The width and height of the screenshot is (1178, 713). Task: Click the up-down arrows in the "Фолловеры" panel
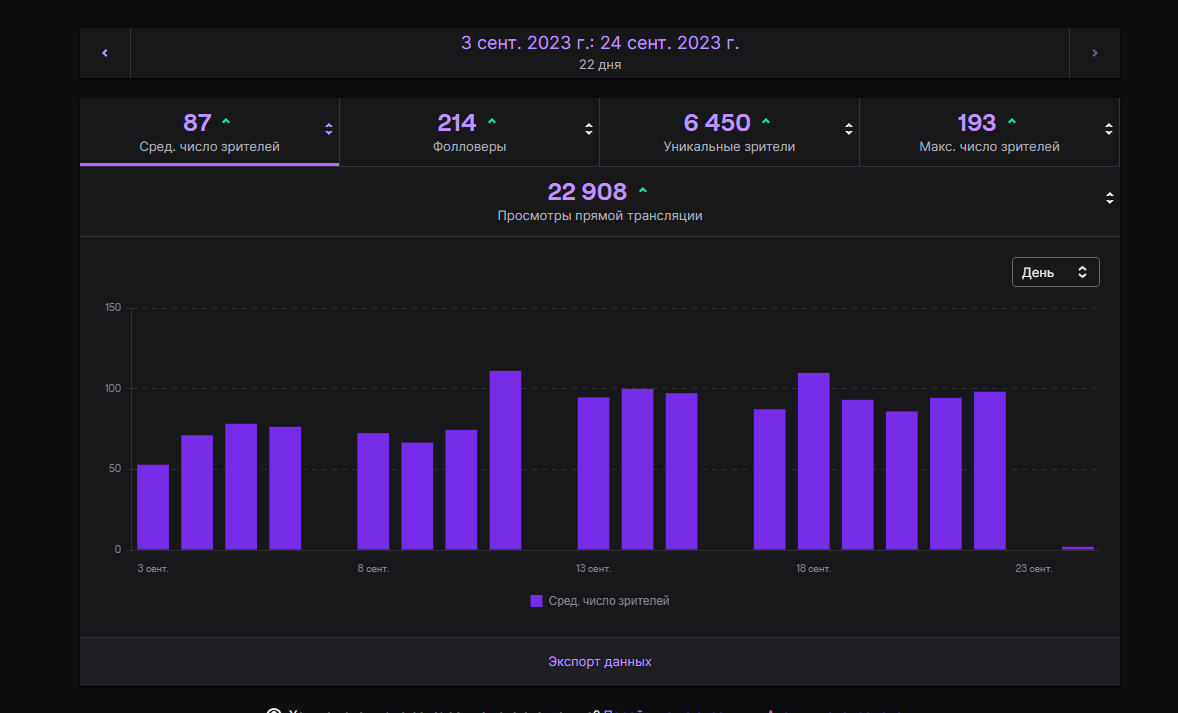(589, 129)
